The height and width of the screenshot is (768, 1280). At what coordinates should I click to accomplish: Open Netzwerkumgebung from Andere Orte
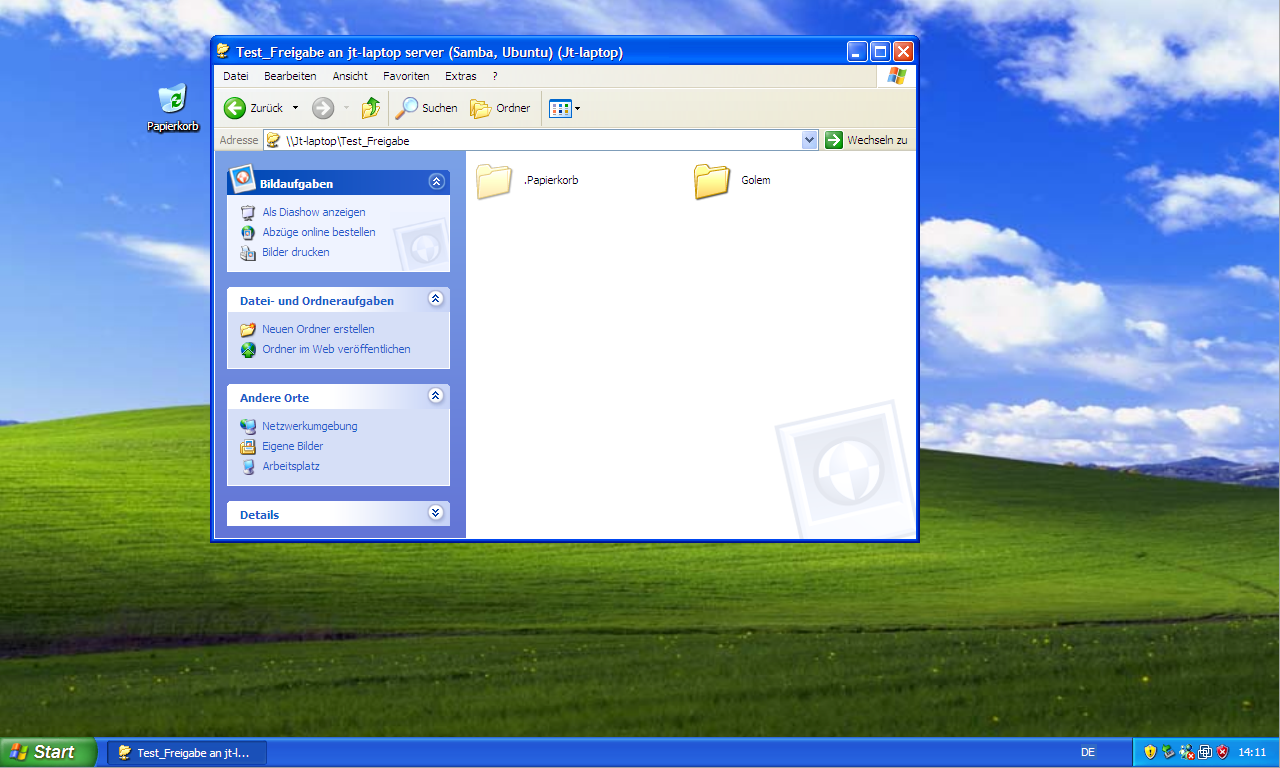(x=310, y=426)
